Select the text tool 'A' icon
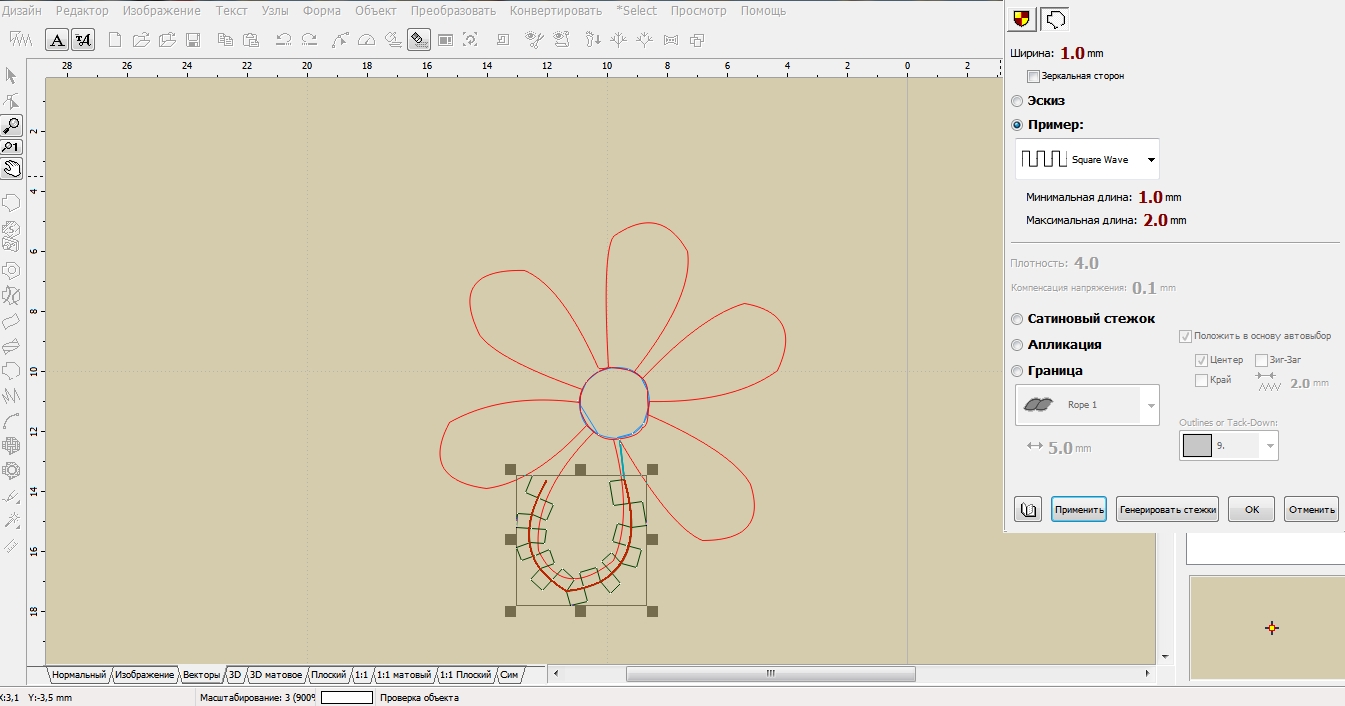Viewport: 1345px width, 706px height. point(58,40)
